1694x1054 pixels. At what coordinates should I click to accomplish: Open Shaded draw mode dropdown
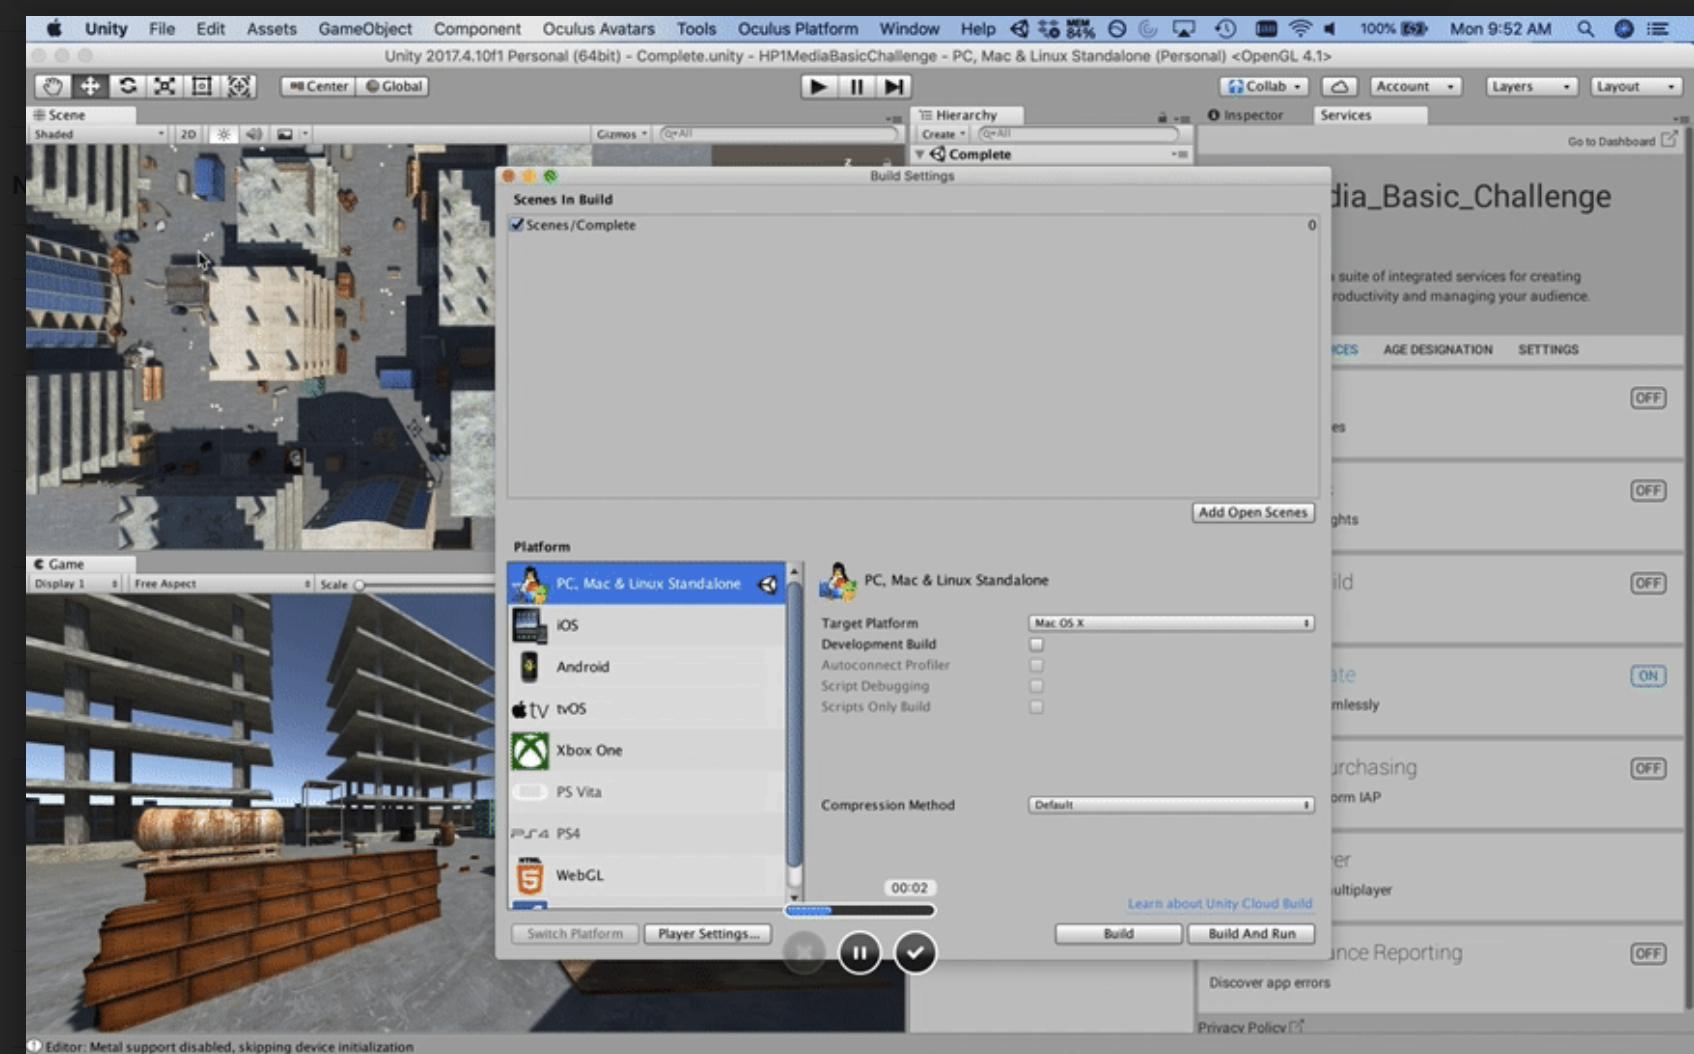[x=98, y=134]
